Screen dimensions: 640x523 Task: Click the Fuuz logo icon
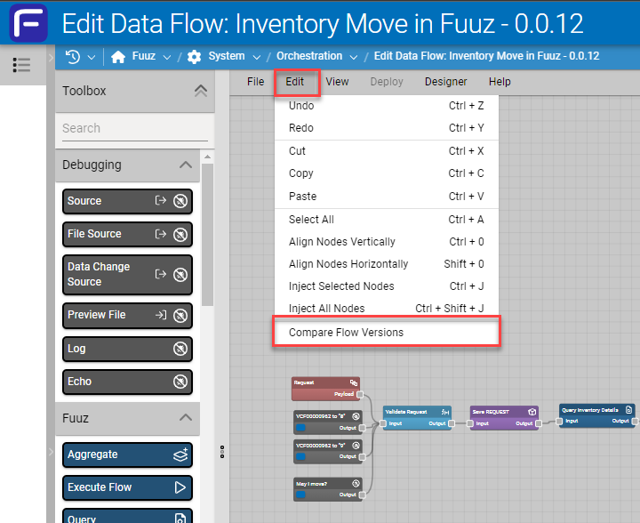29,22
